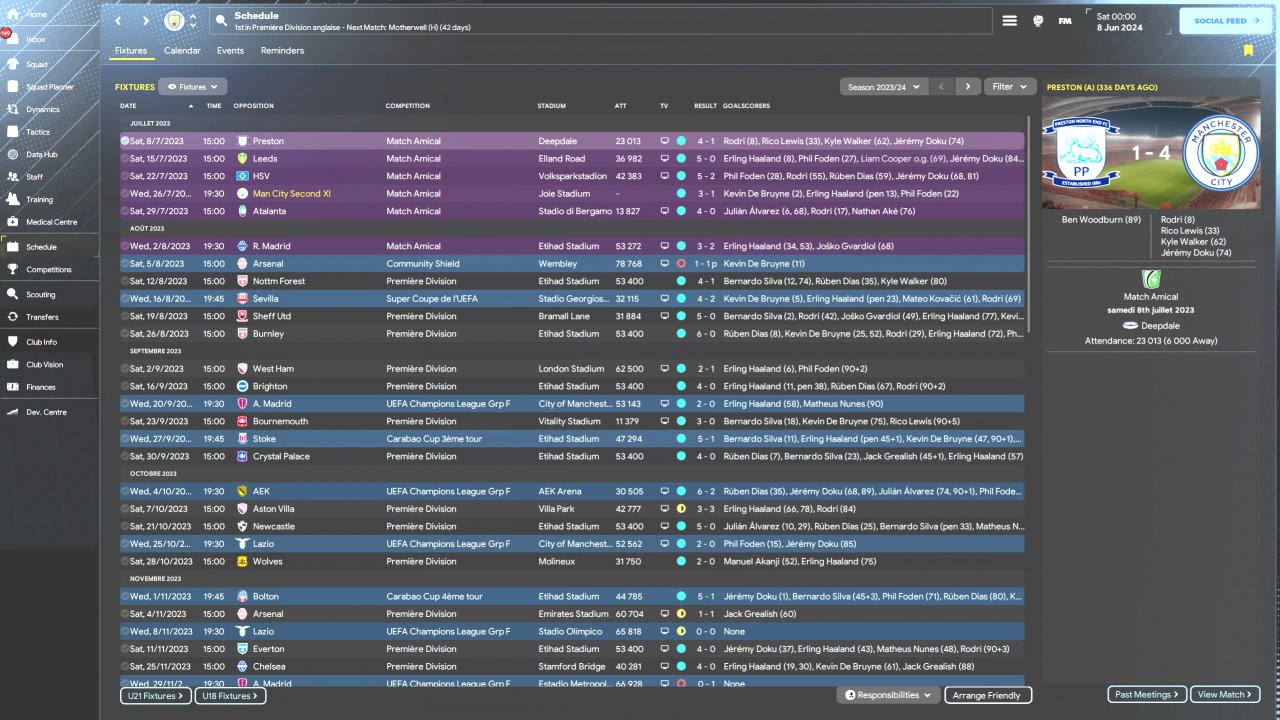Open the Responsibilities dropdown

point(890,695)
